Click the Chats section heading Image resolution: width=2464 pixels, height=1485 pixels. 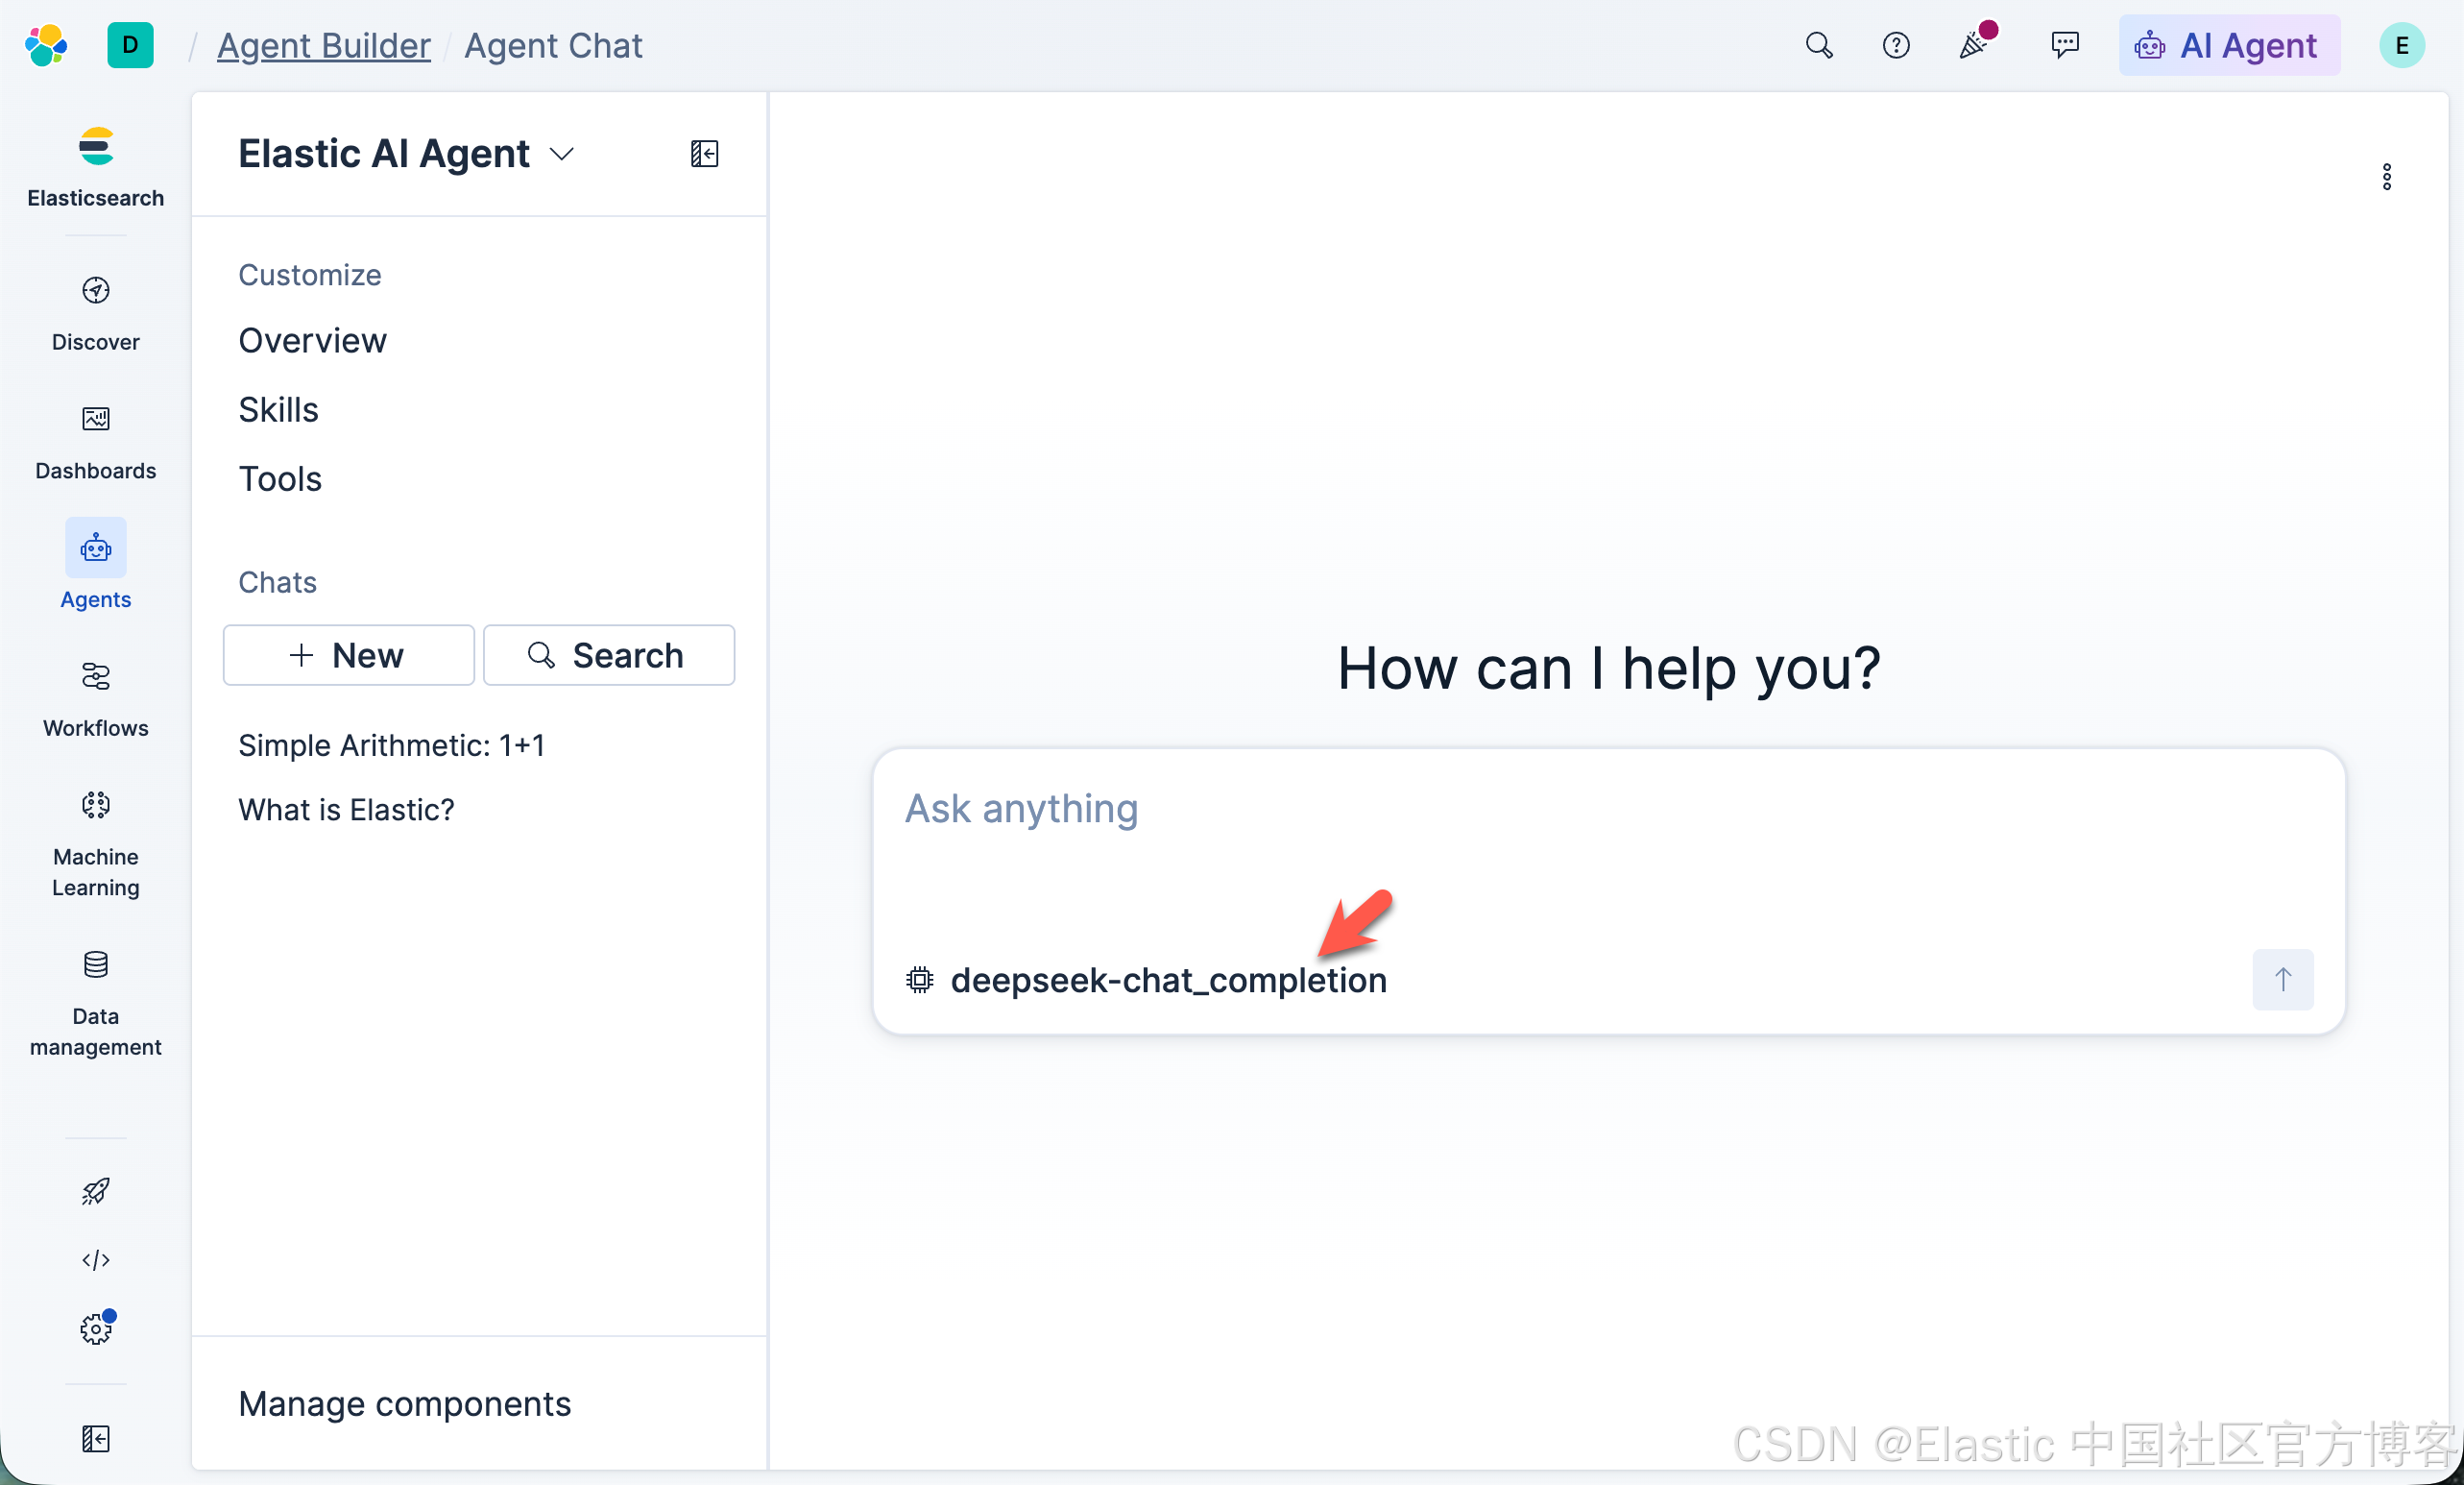pos(277,582)
